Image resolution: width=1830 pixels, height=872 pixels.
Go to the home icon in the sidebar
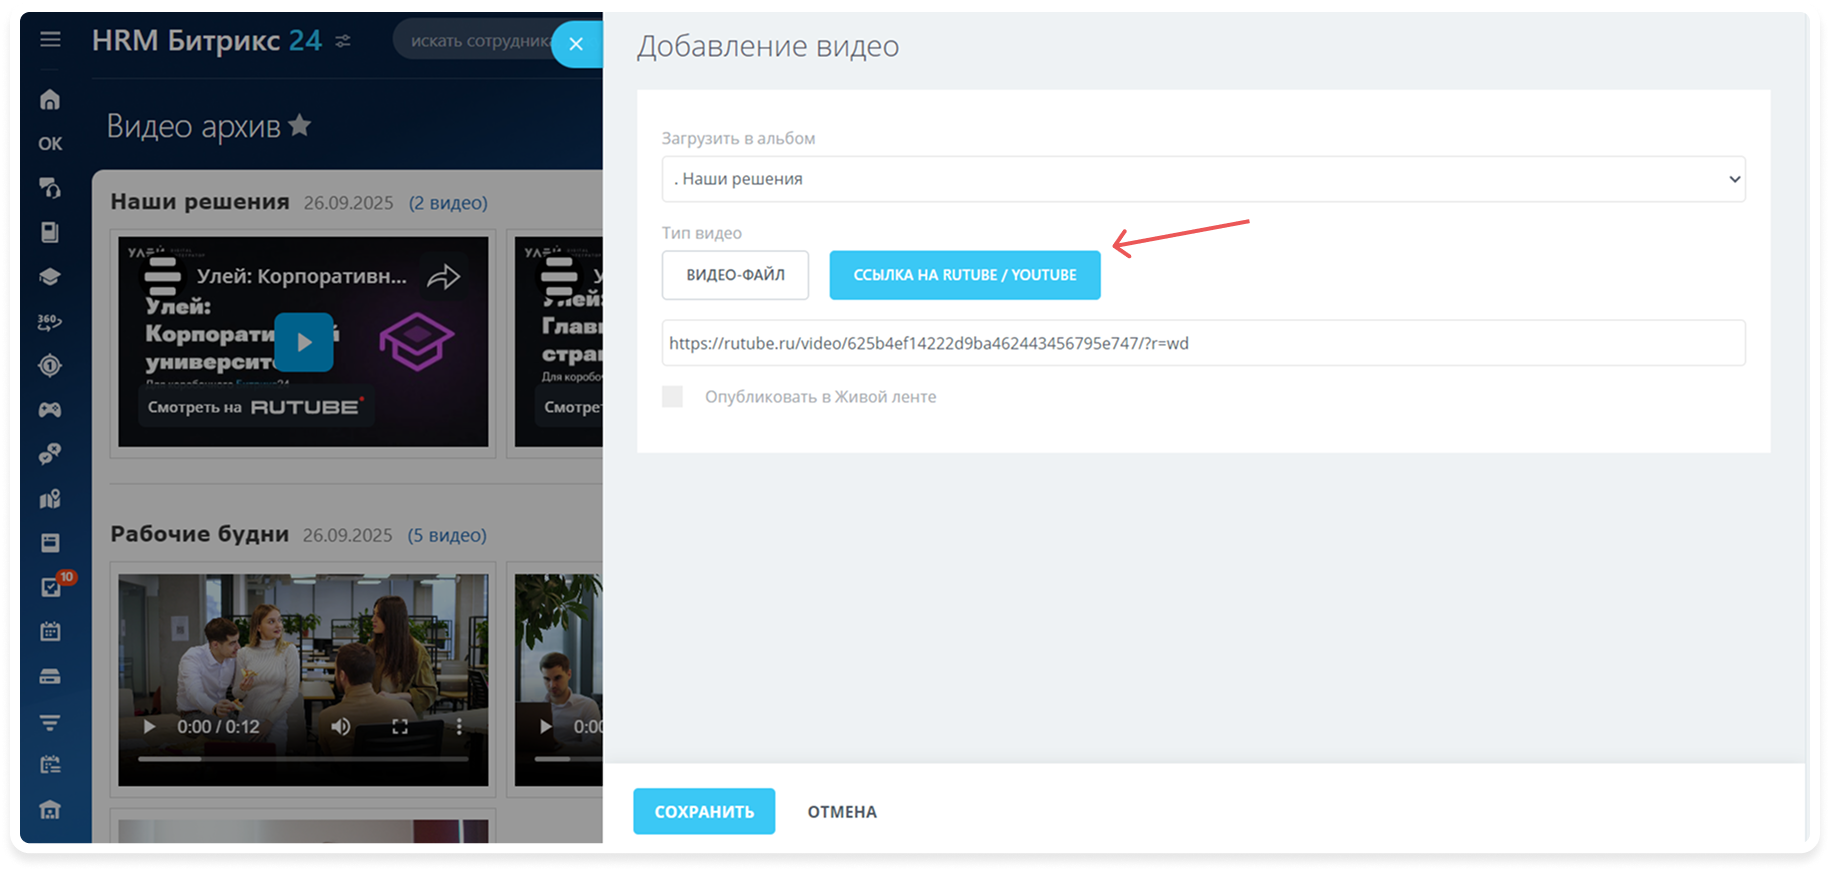click(50, 100)
